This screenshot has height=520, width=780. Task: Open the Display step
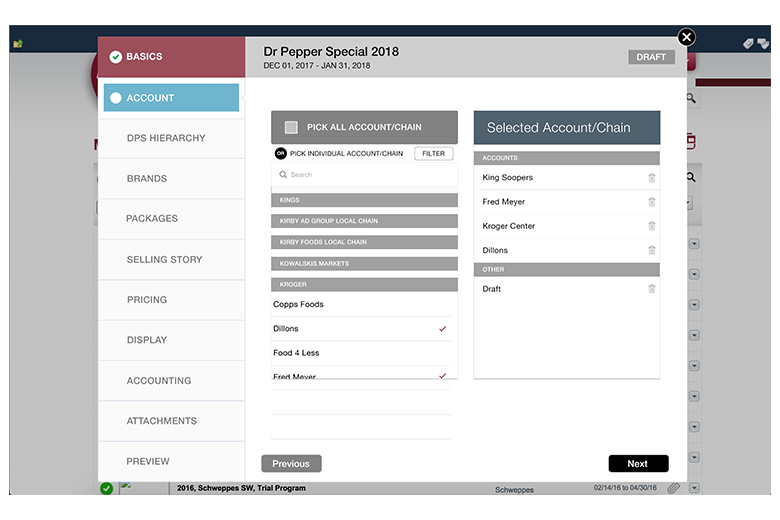171,340
